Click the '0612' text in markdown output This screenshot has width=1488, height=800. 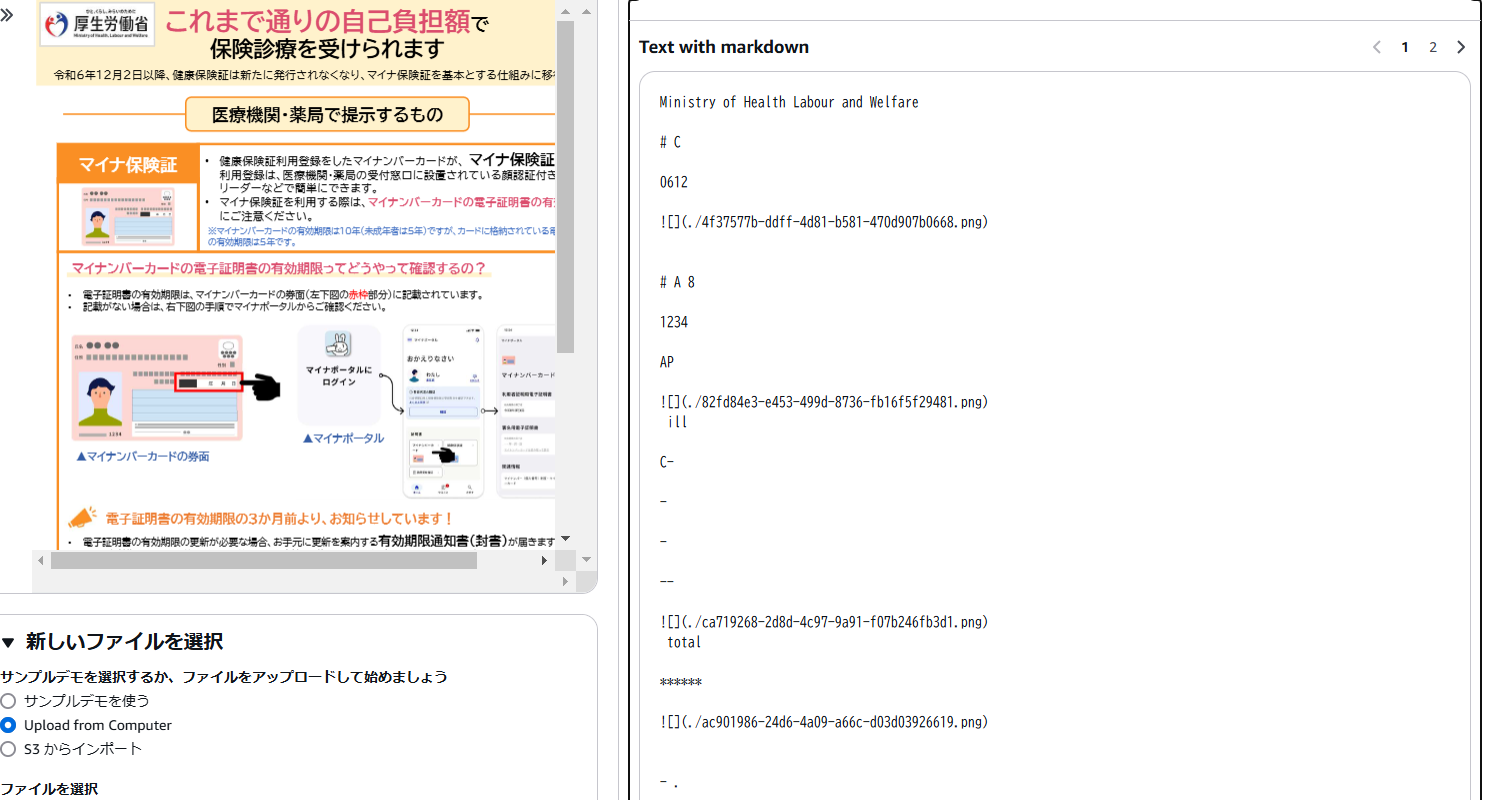[x=674, y=182]
